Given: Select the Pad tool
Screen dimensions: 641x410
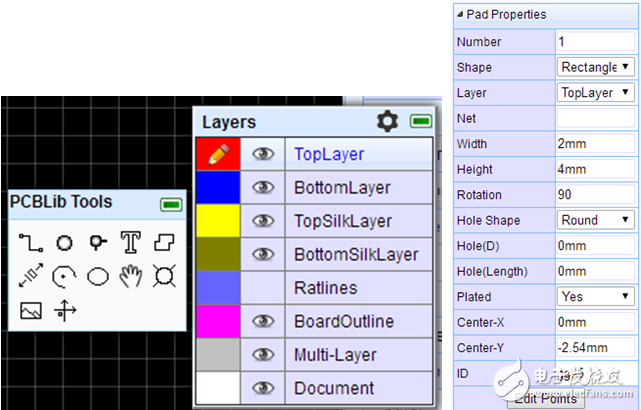Looking at the screenshot, I should [x=64, y=242].
